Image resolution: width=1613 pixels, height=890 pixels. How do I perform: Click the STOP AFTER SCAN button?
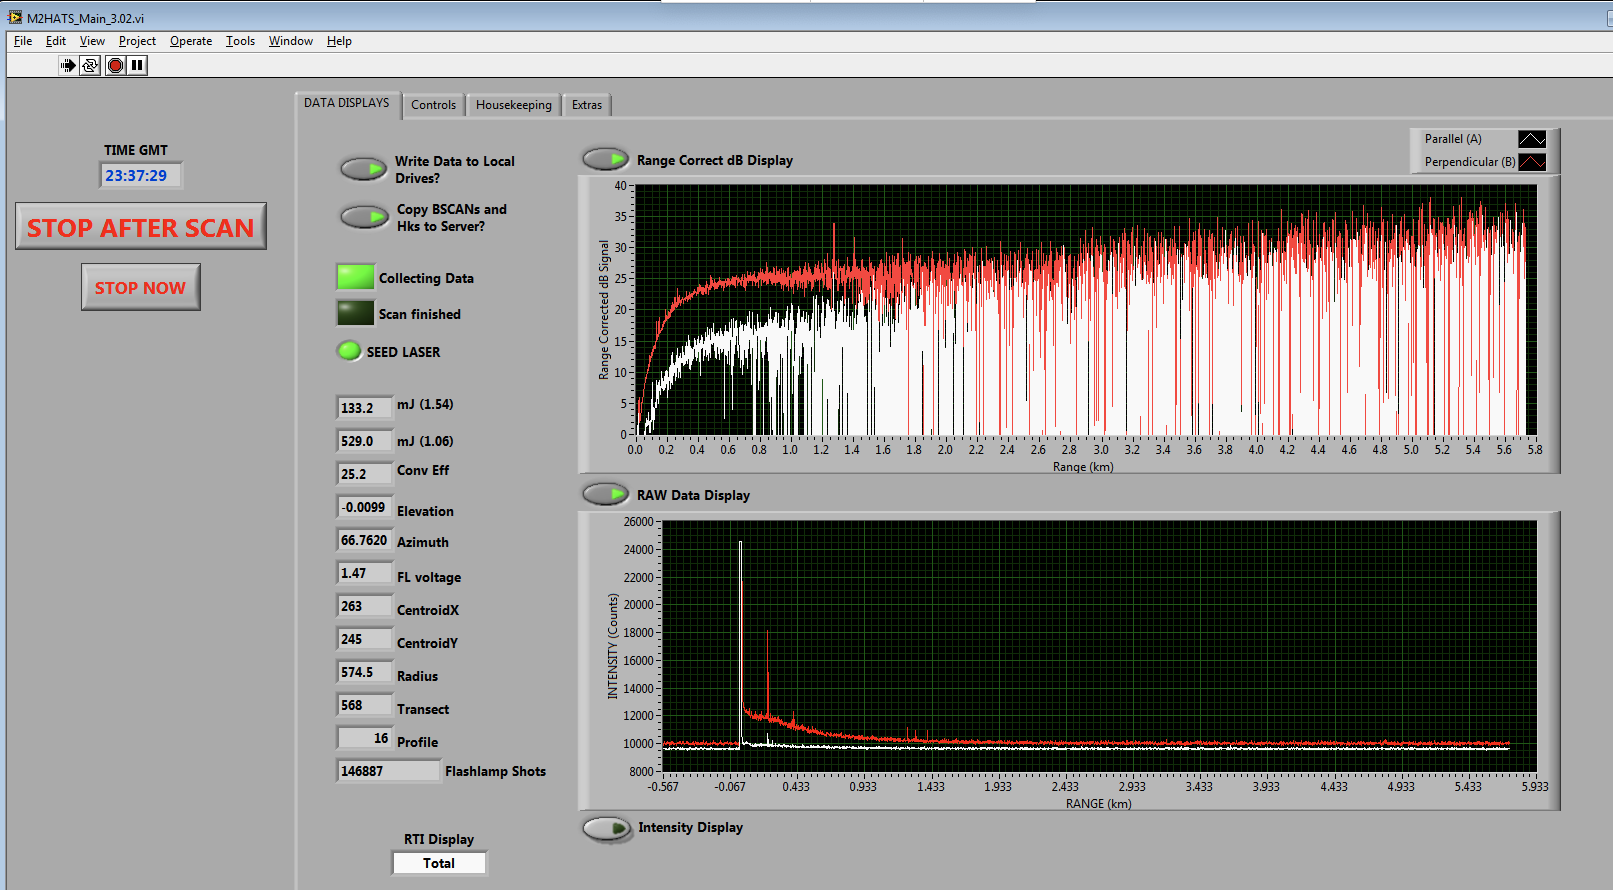point(141,227)
